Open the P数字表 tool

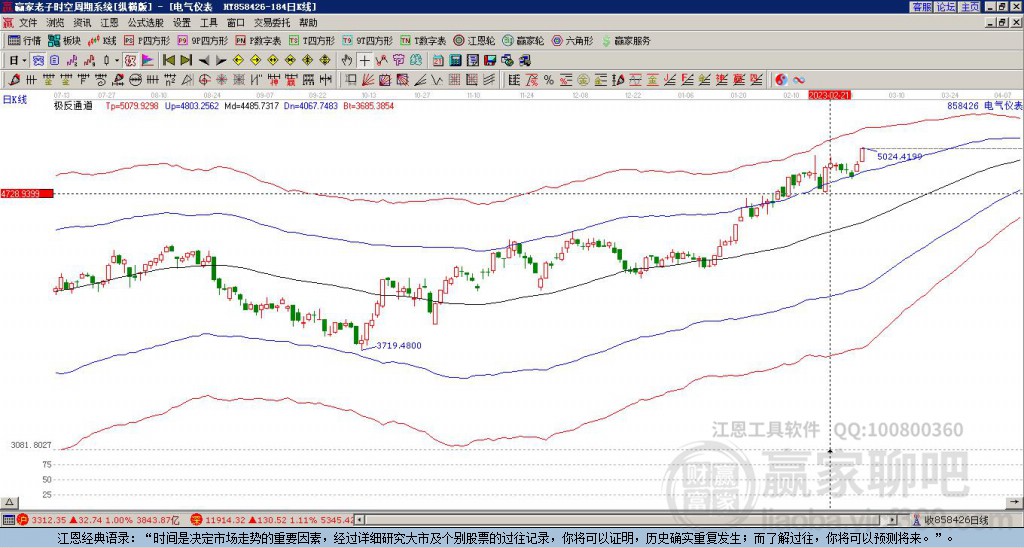coord(259,40)
